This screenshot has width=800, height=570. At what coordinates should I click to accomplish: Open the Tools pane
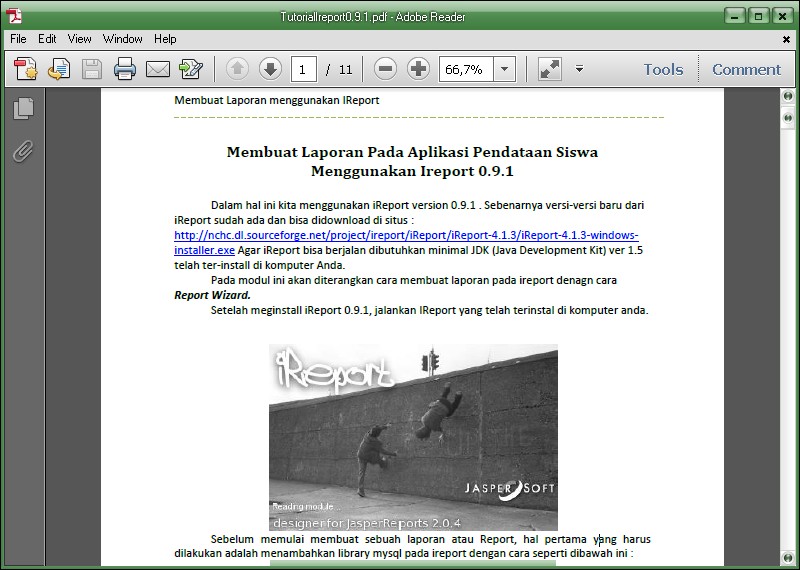click(x=663, y=69)
